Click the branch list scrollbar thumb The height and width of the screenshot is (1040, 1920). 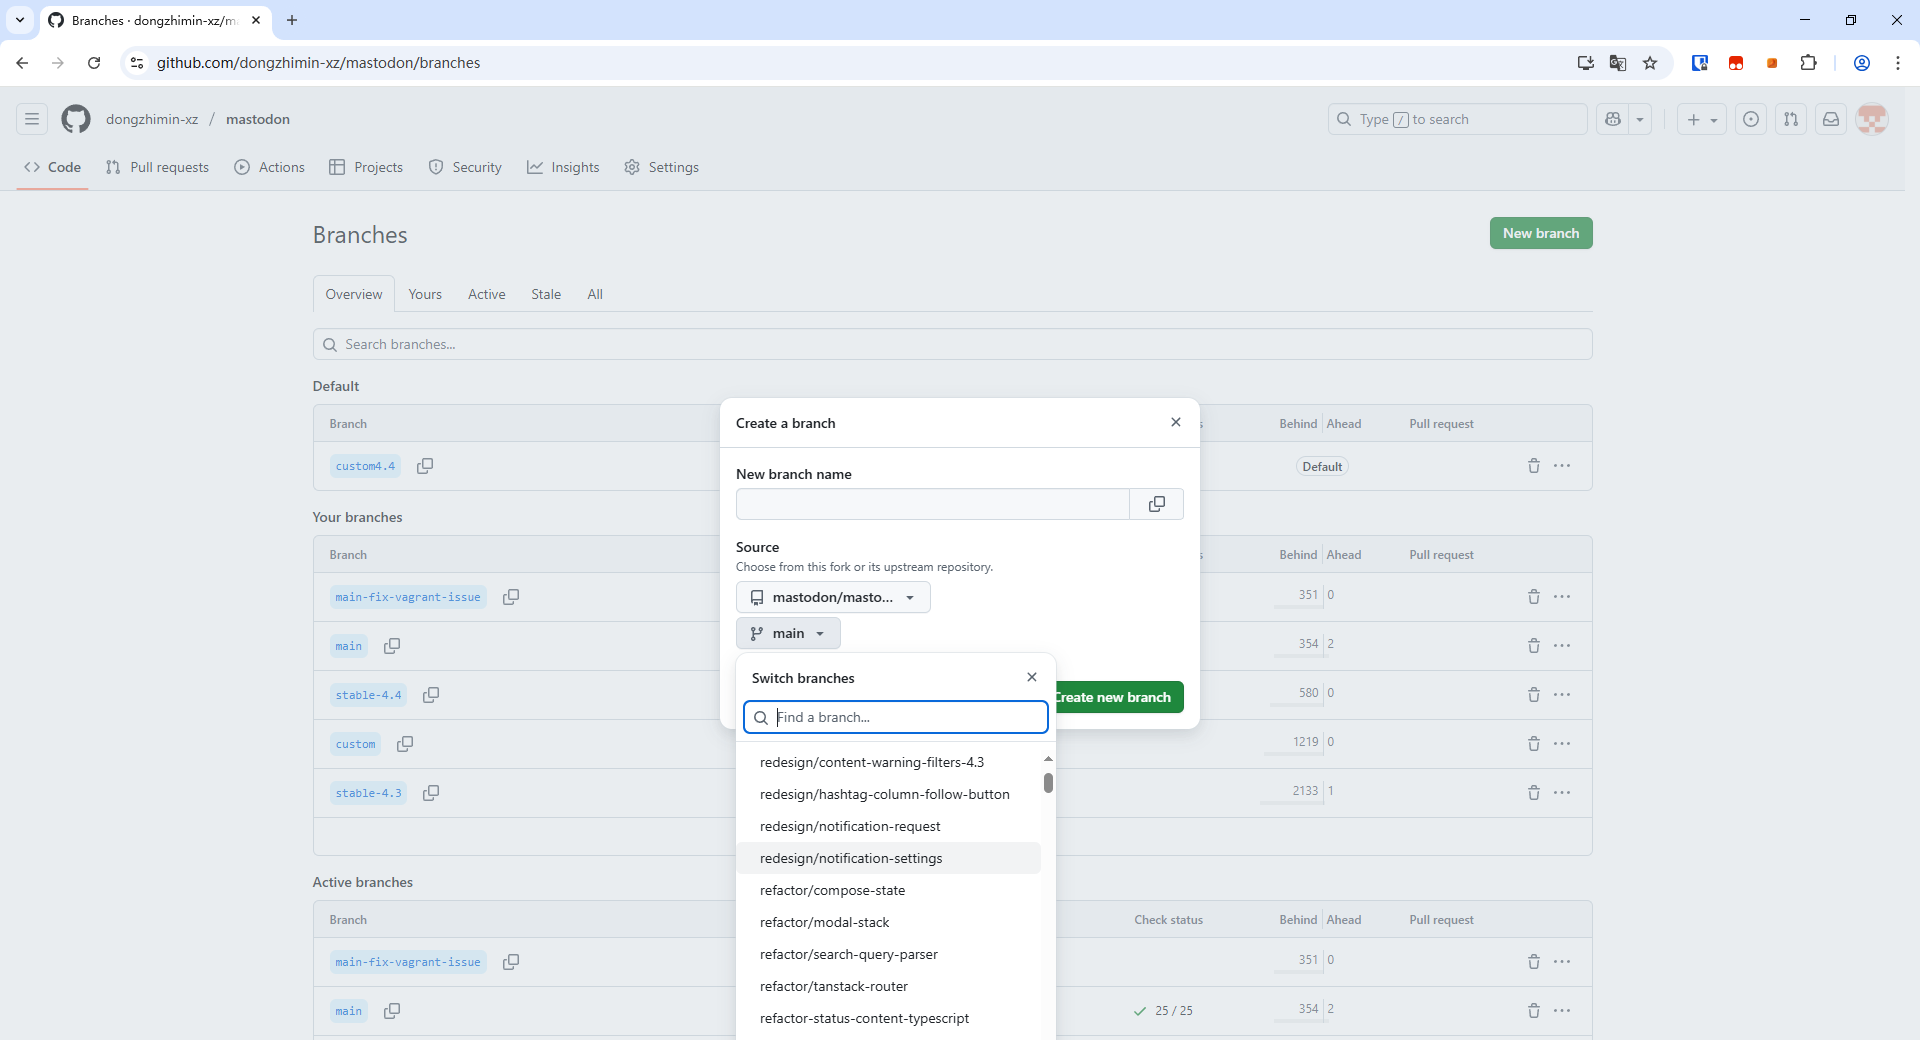(1048, 782)
